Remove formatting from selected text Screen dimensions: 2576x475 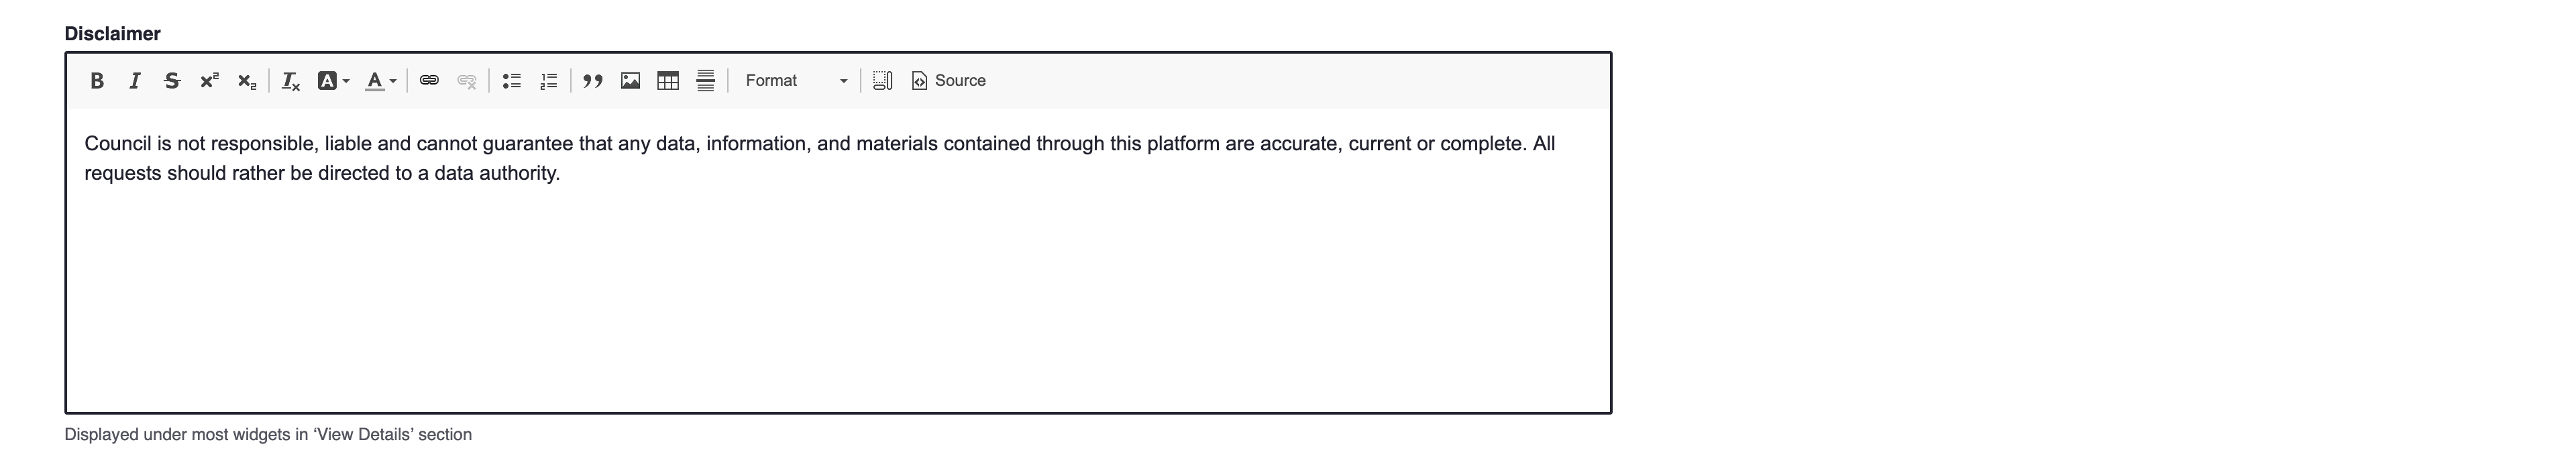[x=291, y=81]
